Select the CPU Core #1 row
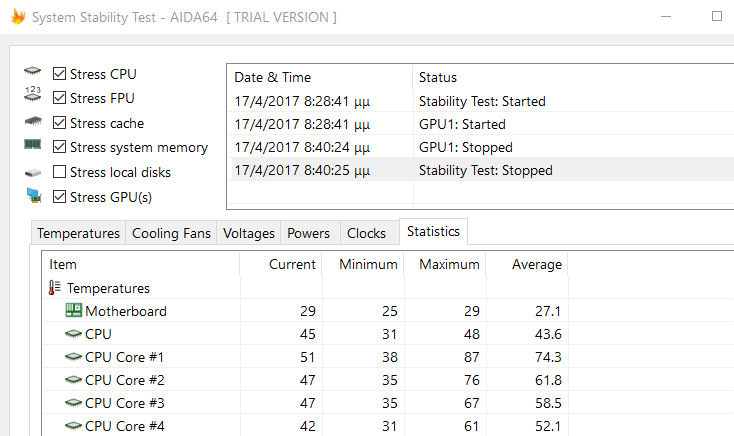 (x=388, y=357)
